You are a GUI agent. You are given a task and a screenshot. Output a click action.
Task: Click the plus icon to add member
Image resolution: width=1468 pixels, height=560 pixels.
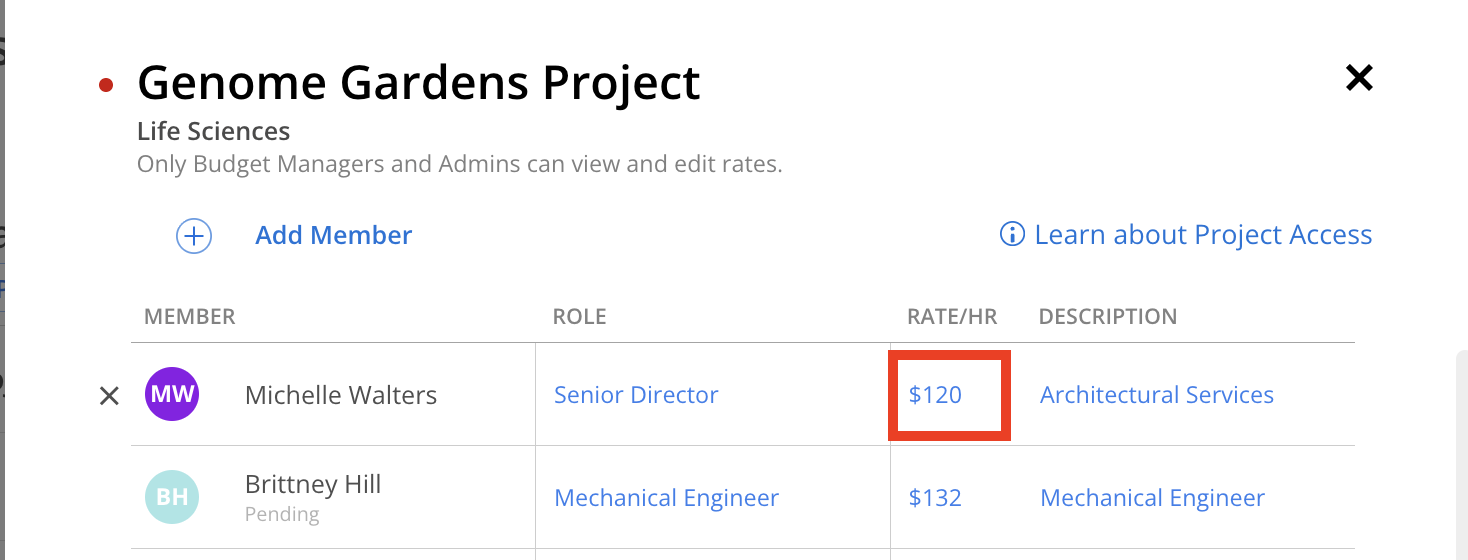(194, 236)
